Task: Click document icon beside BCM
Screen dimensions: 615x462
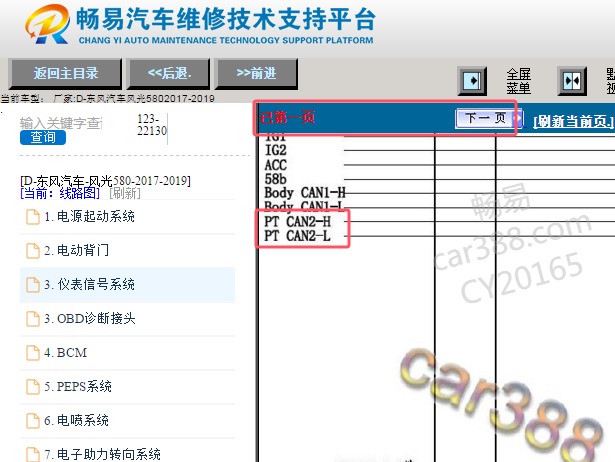Action: coord(33,353)
